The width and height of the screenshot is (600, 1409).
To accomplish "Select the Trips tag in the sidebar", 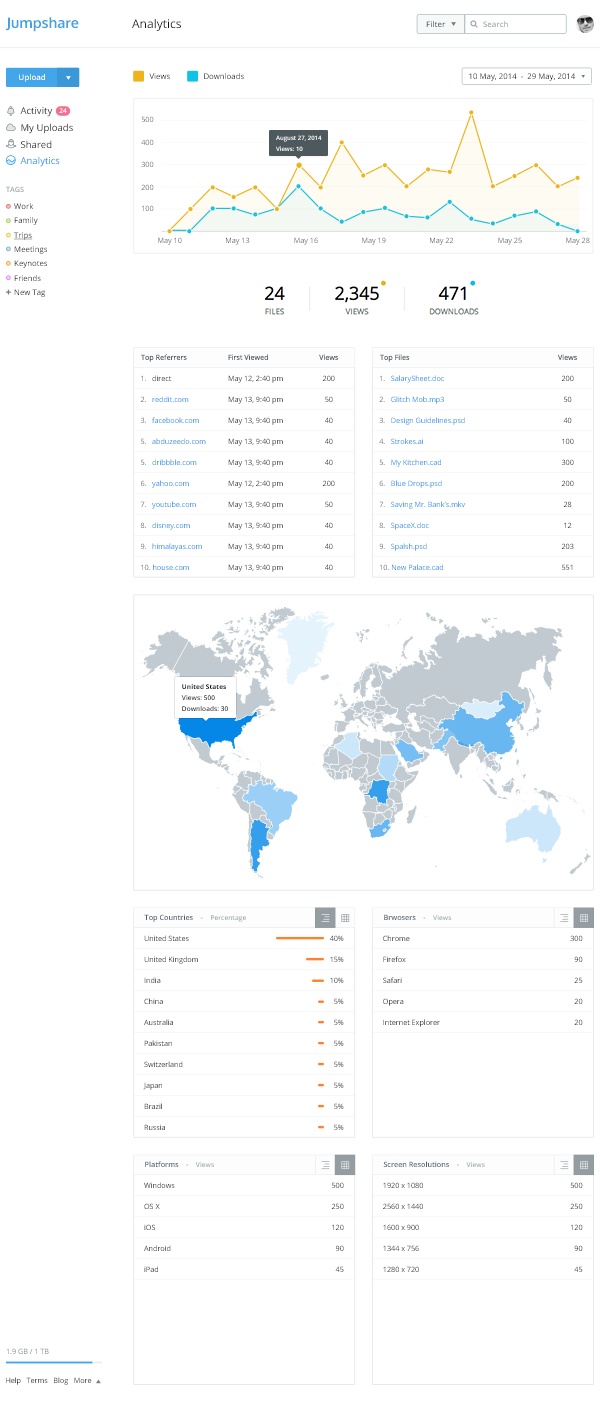I will click(25, 234).
